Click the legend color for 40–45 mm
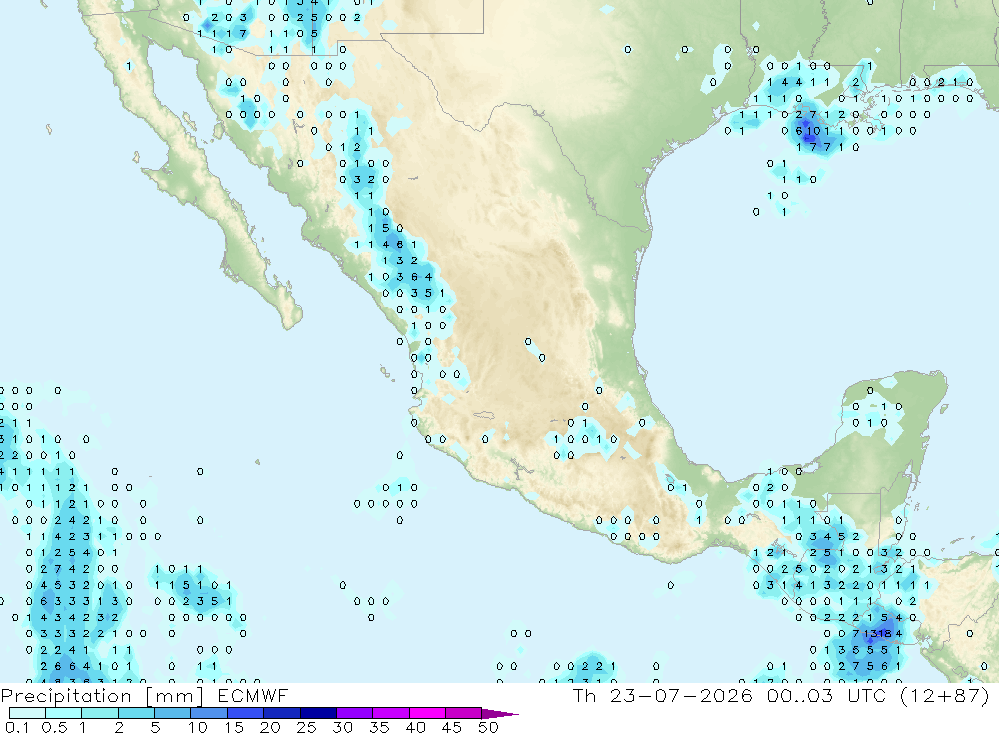The width and height of the screenshot is (1000, 733). [x=427, y=713]
